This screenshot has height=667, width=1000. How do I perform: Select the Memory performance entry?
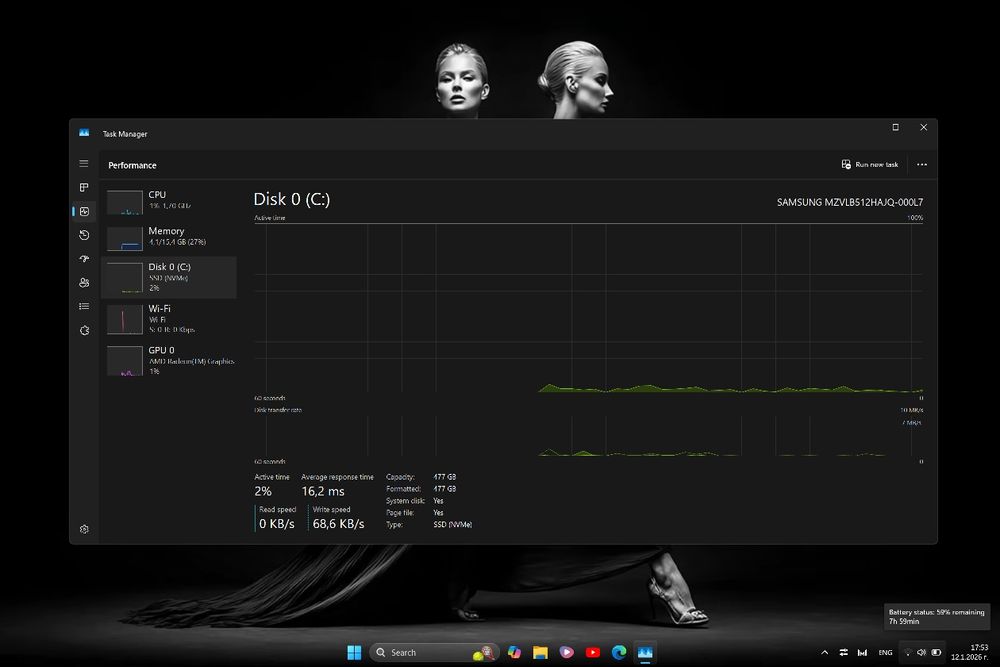(169, 237)
